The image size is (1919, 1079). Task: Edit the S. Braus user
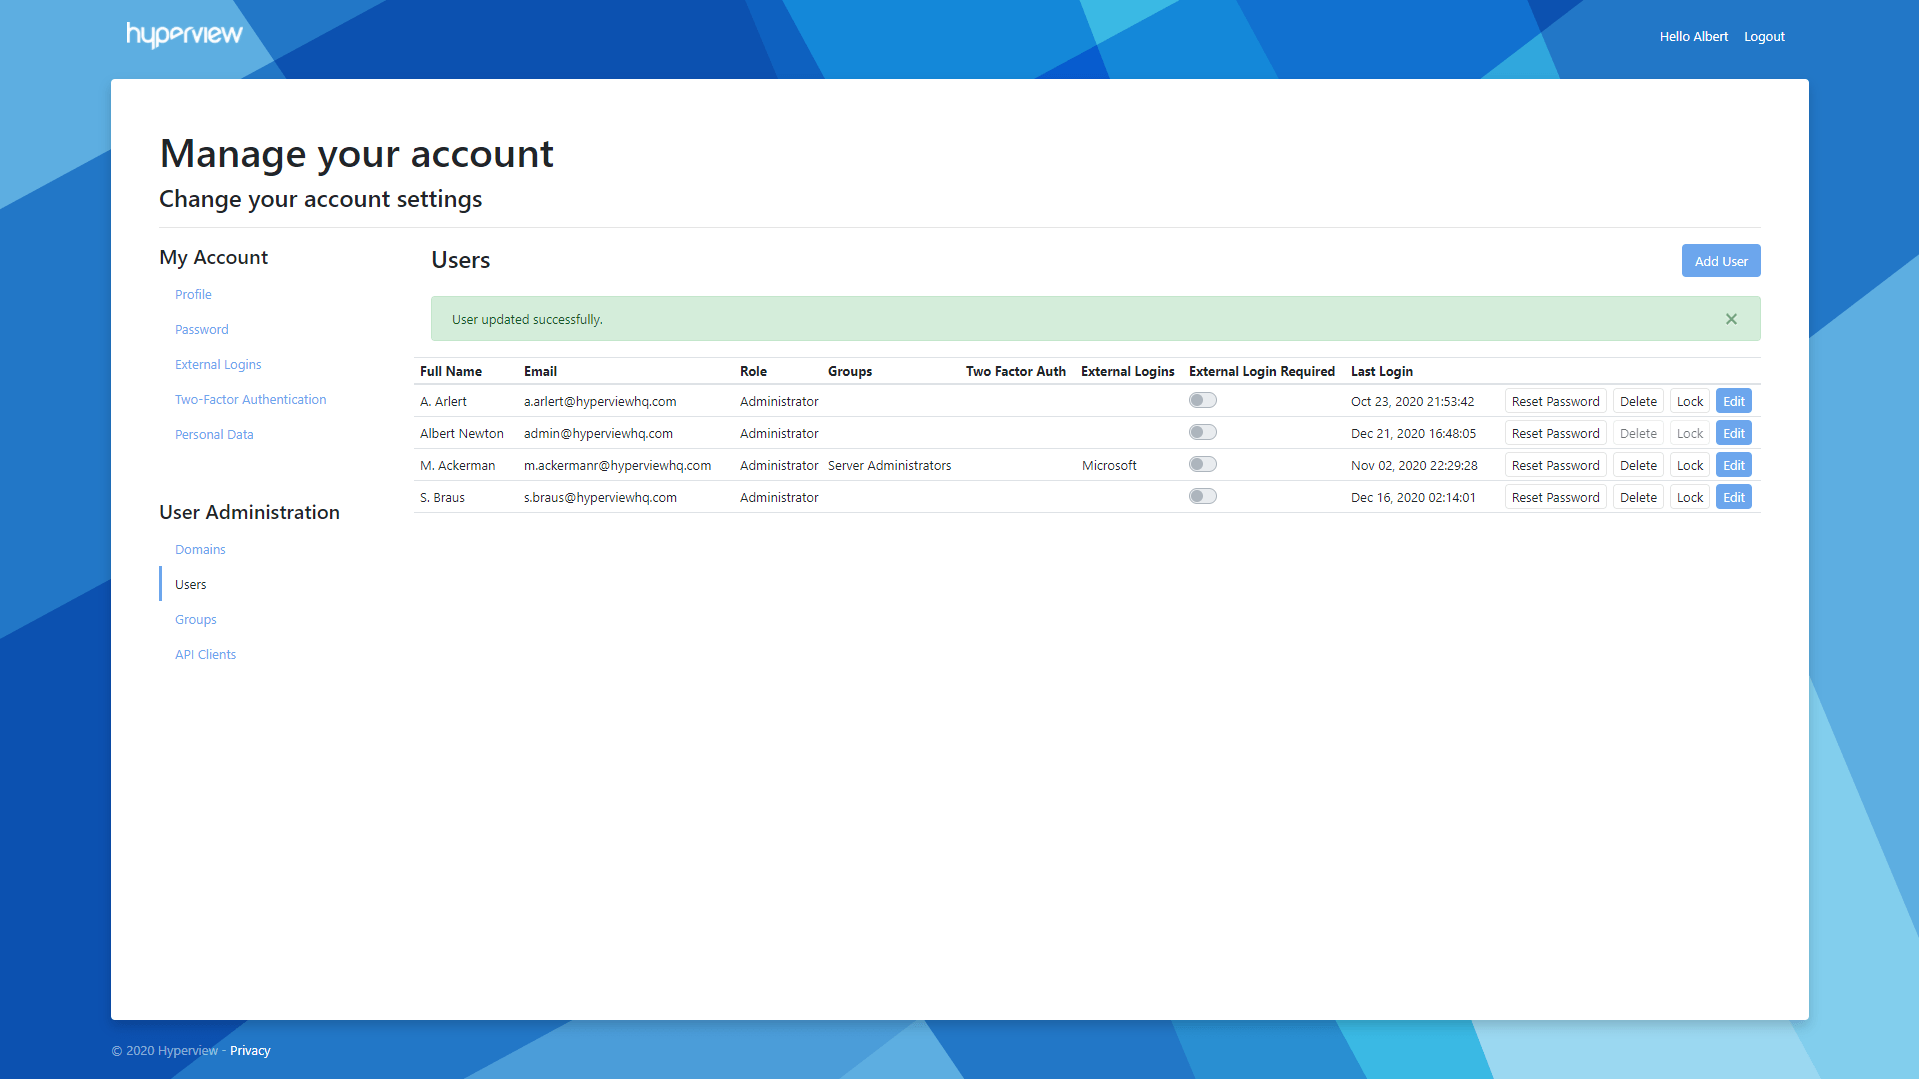(1733, 497)
